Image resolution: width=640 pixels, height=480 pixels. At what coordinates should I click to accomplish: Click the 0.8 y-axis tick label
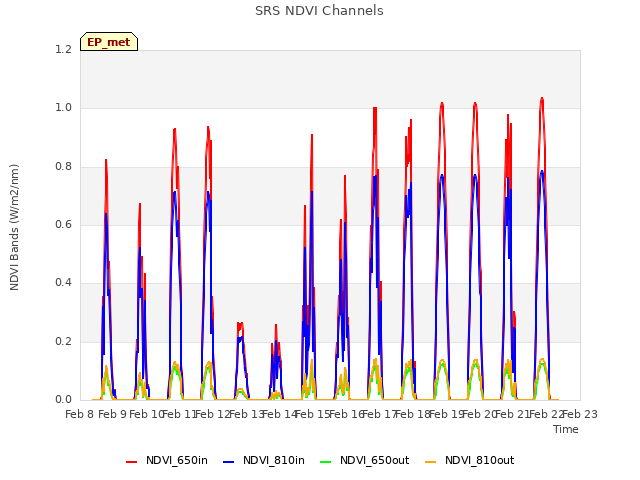click(x=64, y=167)
